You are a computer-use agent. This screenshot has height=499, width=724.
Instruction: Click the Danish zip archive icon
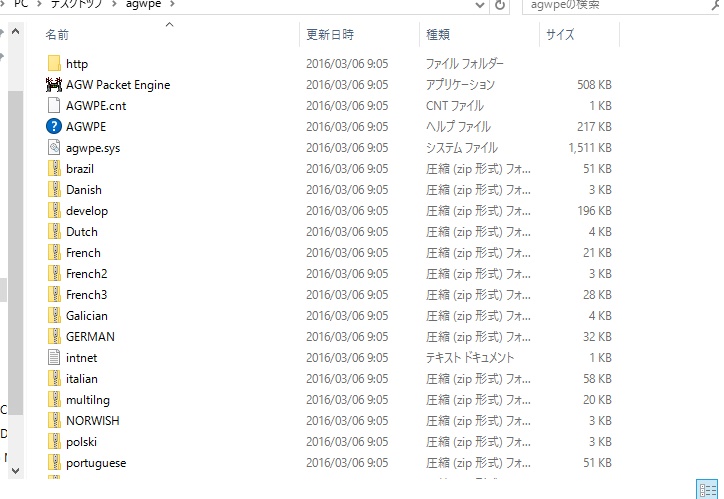click(x=54, y=190)
